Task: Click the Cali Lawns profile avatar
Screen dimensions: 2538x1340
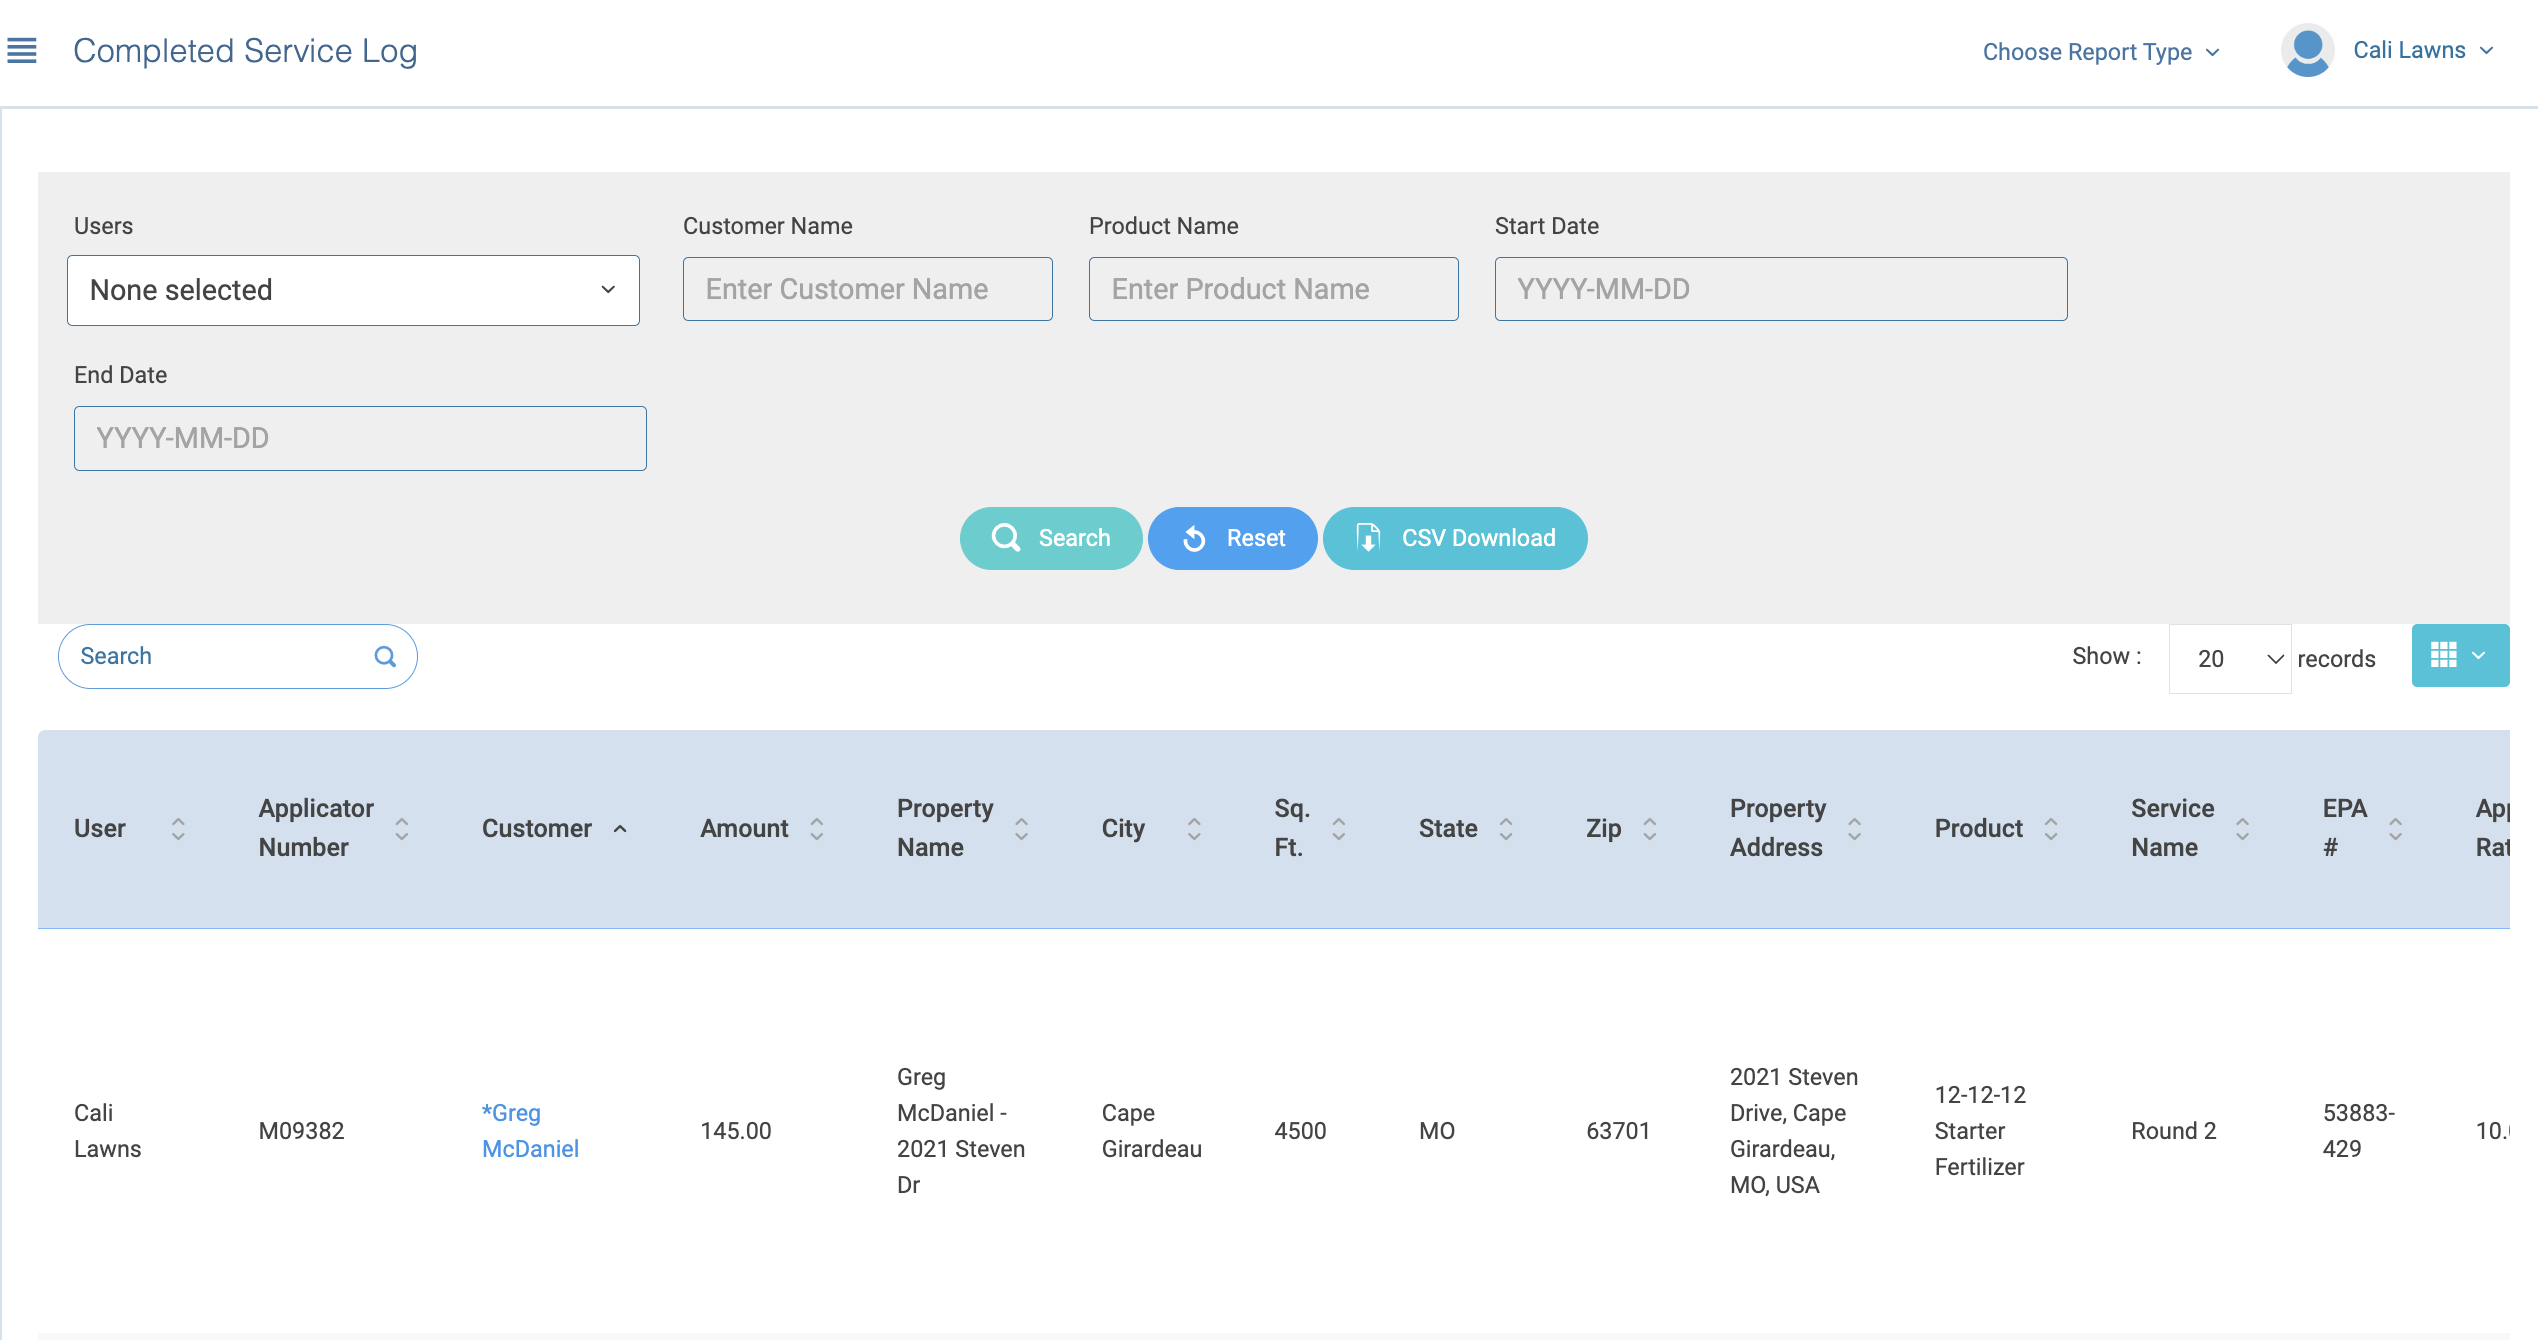Action: click(2307, 50)
